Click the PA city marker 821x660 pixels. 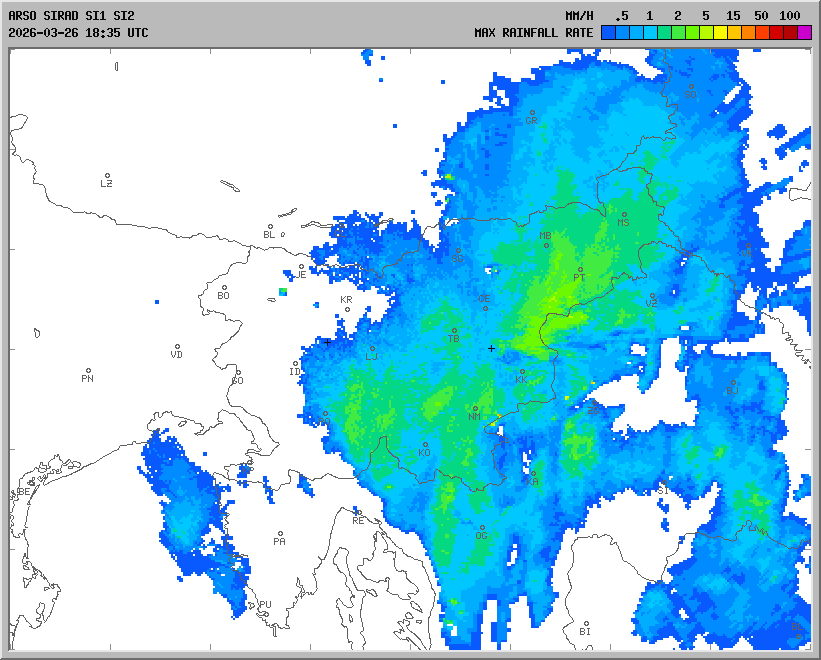(280, 534)
